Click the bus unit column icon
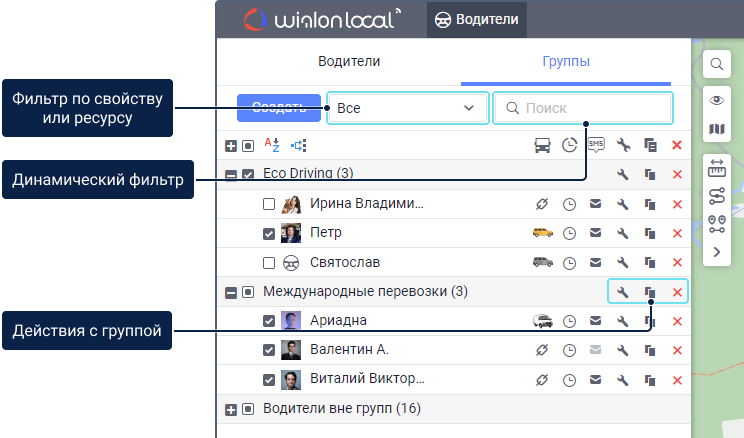 click(542, 145)
